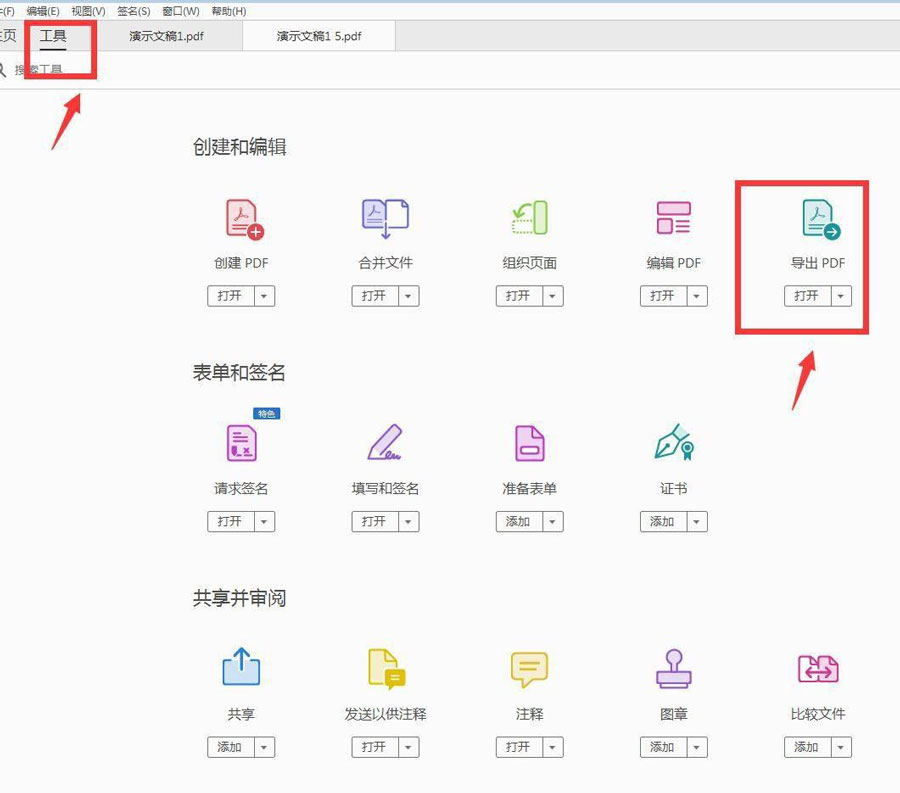Click the Edit PDF (编辑 PDF) icon
The image size is (900, 793).
point(673,219)
